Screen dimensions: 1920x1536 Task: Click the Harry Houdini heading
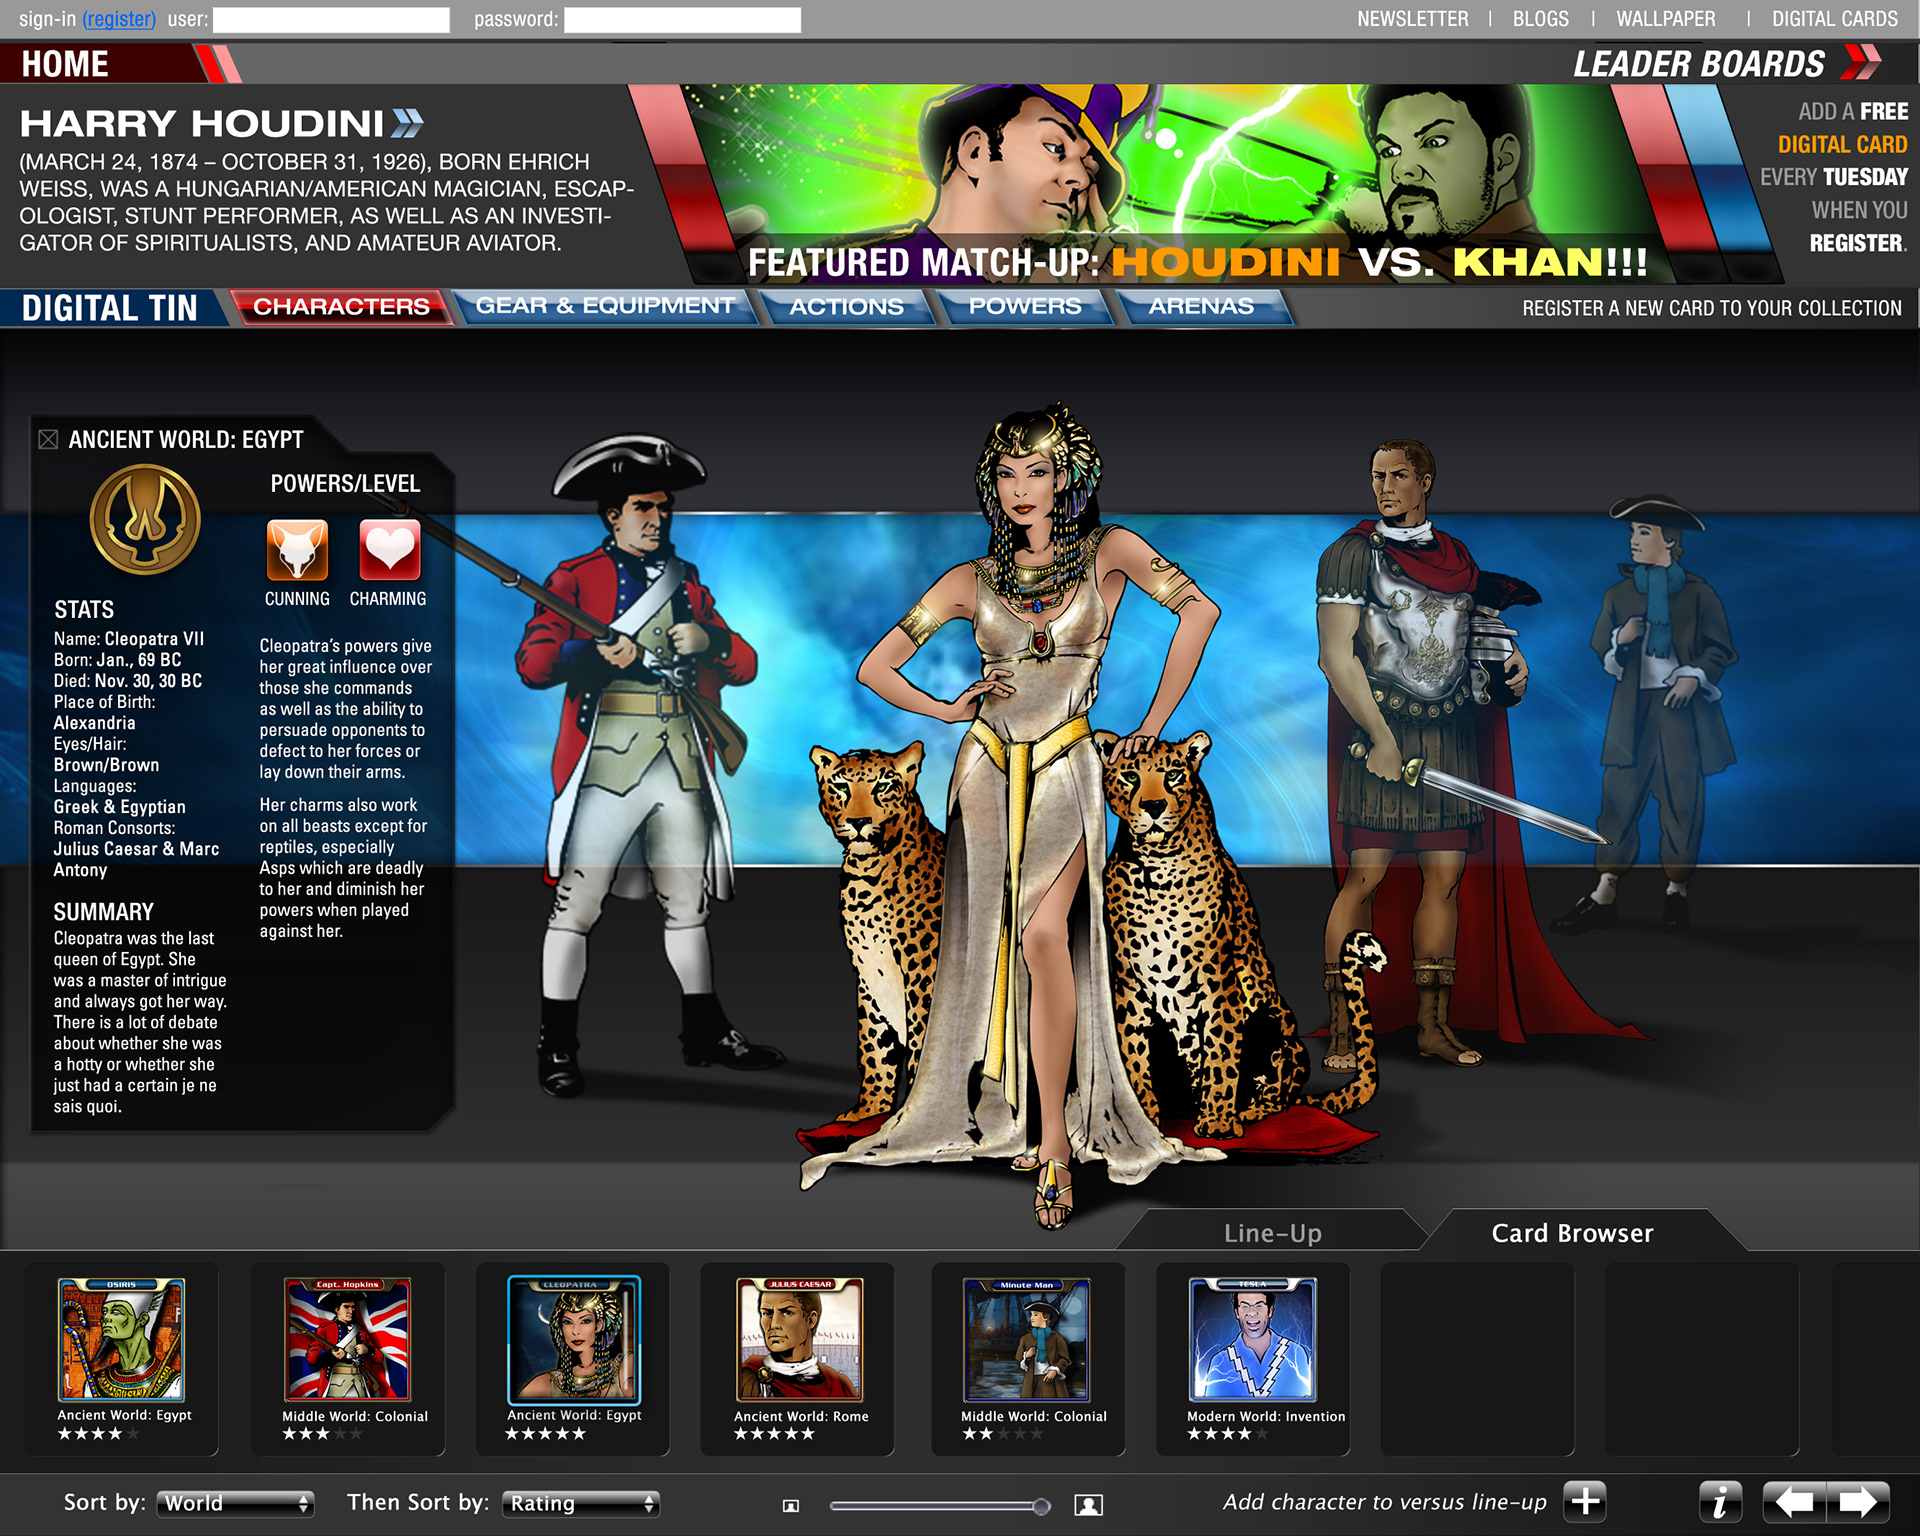[x=202, y=123]
